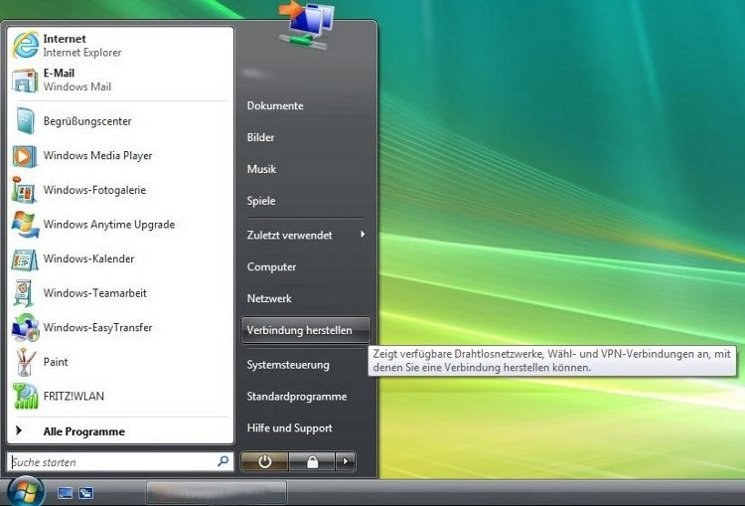Open Hilfe und Support
745x506 pixels.
click(289, 428)
